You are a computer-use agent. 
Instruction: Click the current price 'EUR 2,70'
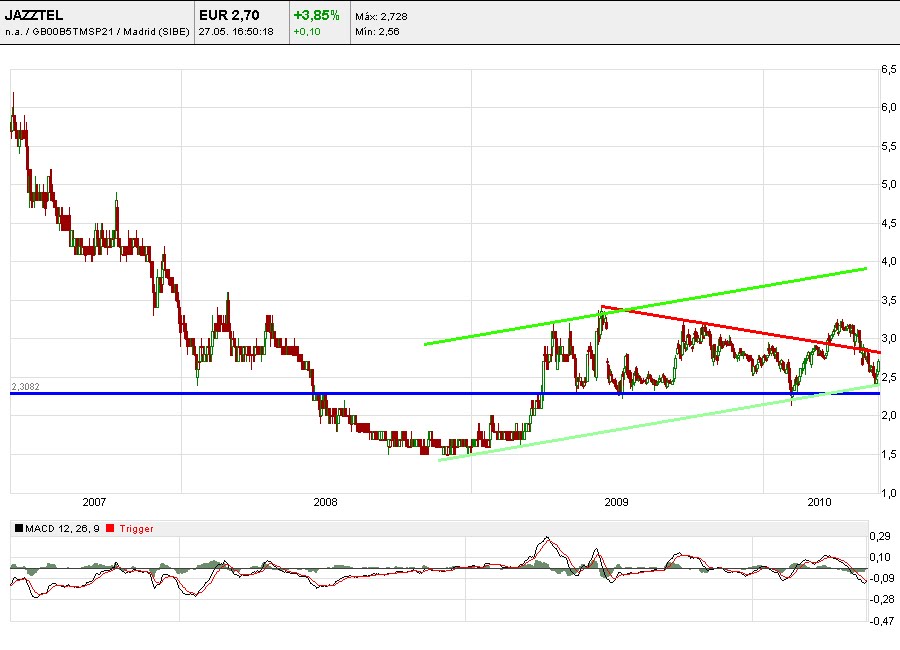(229, 15)
